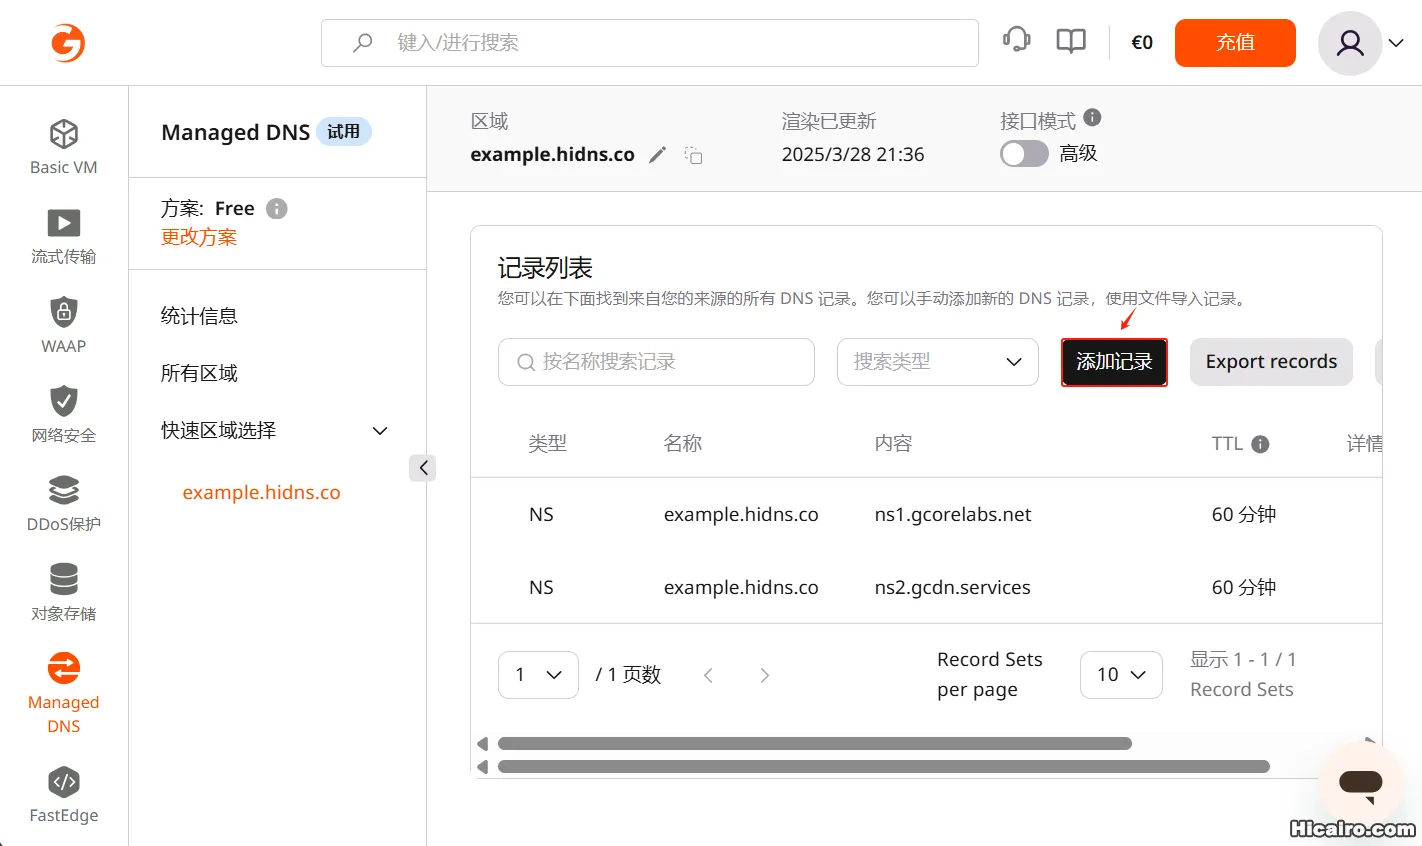Open WAAP sidebar icon
The width and height of the screenshot is (1422, 846).
pyautogui.click(x=64, y=312)
